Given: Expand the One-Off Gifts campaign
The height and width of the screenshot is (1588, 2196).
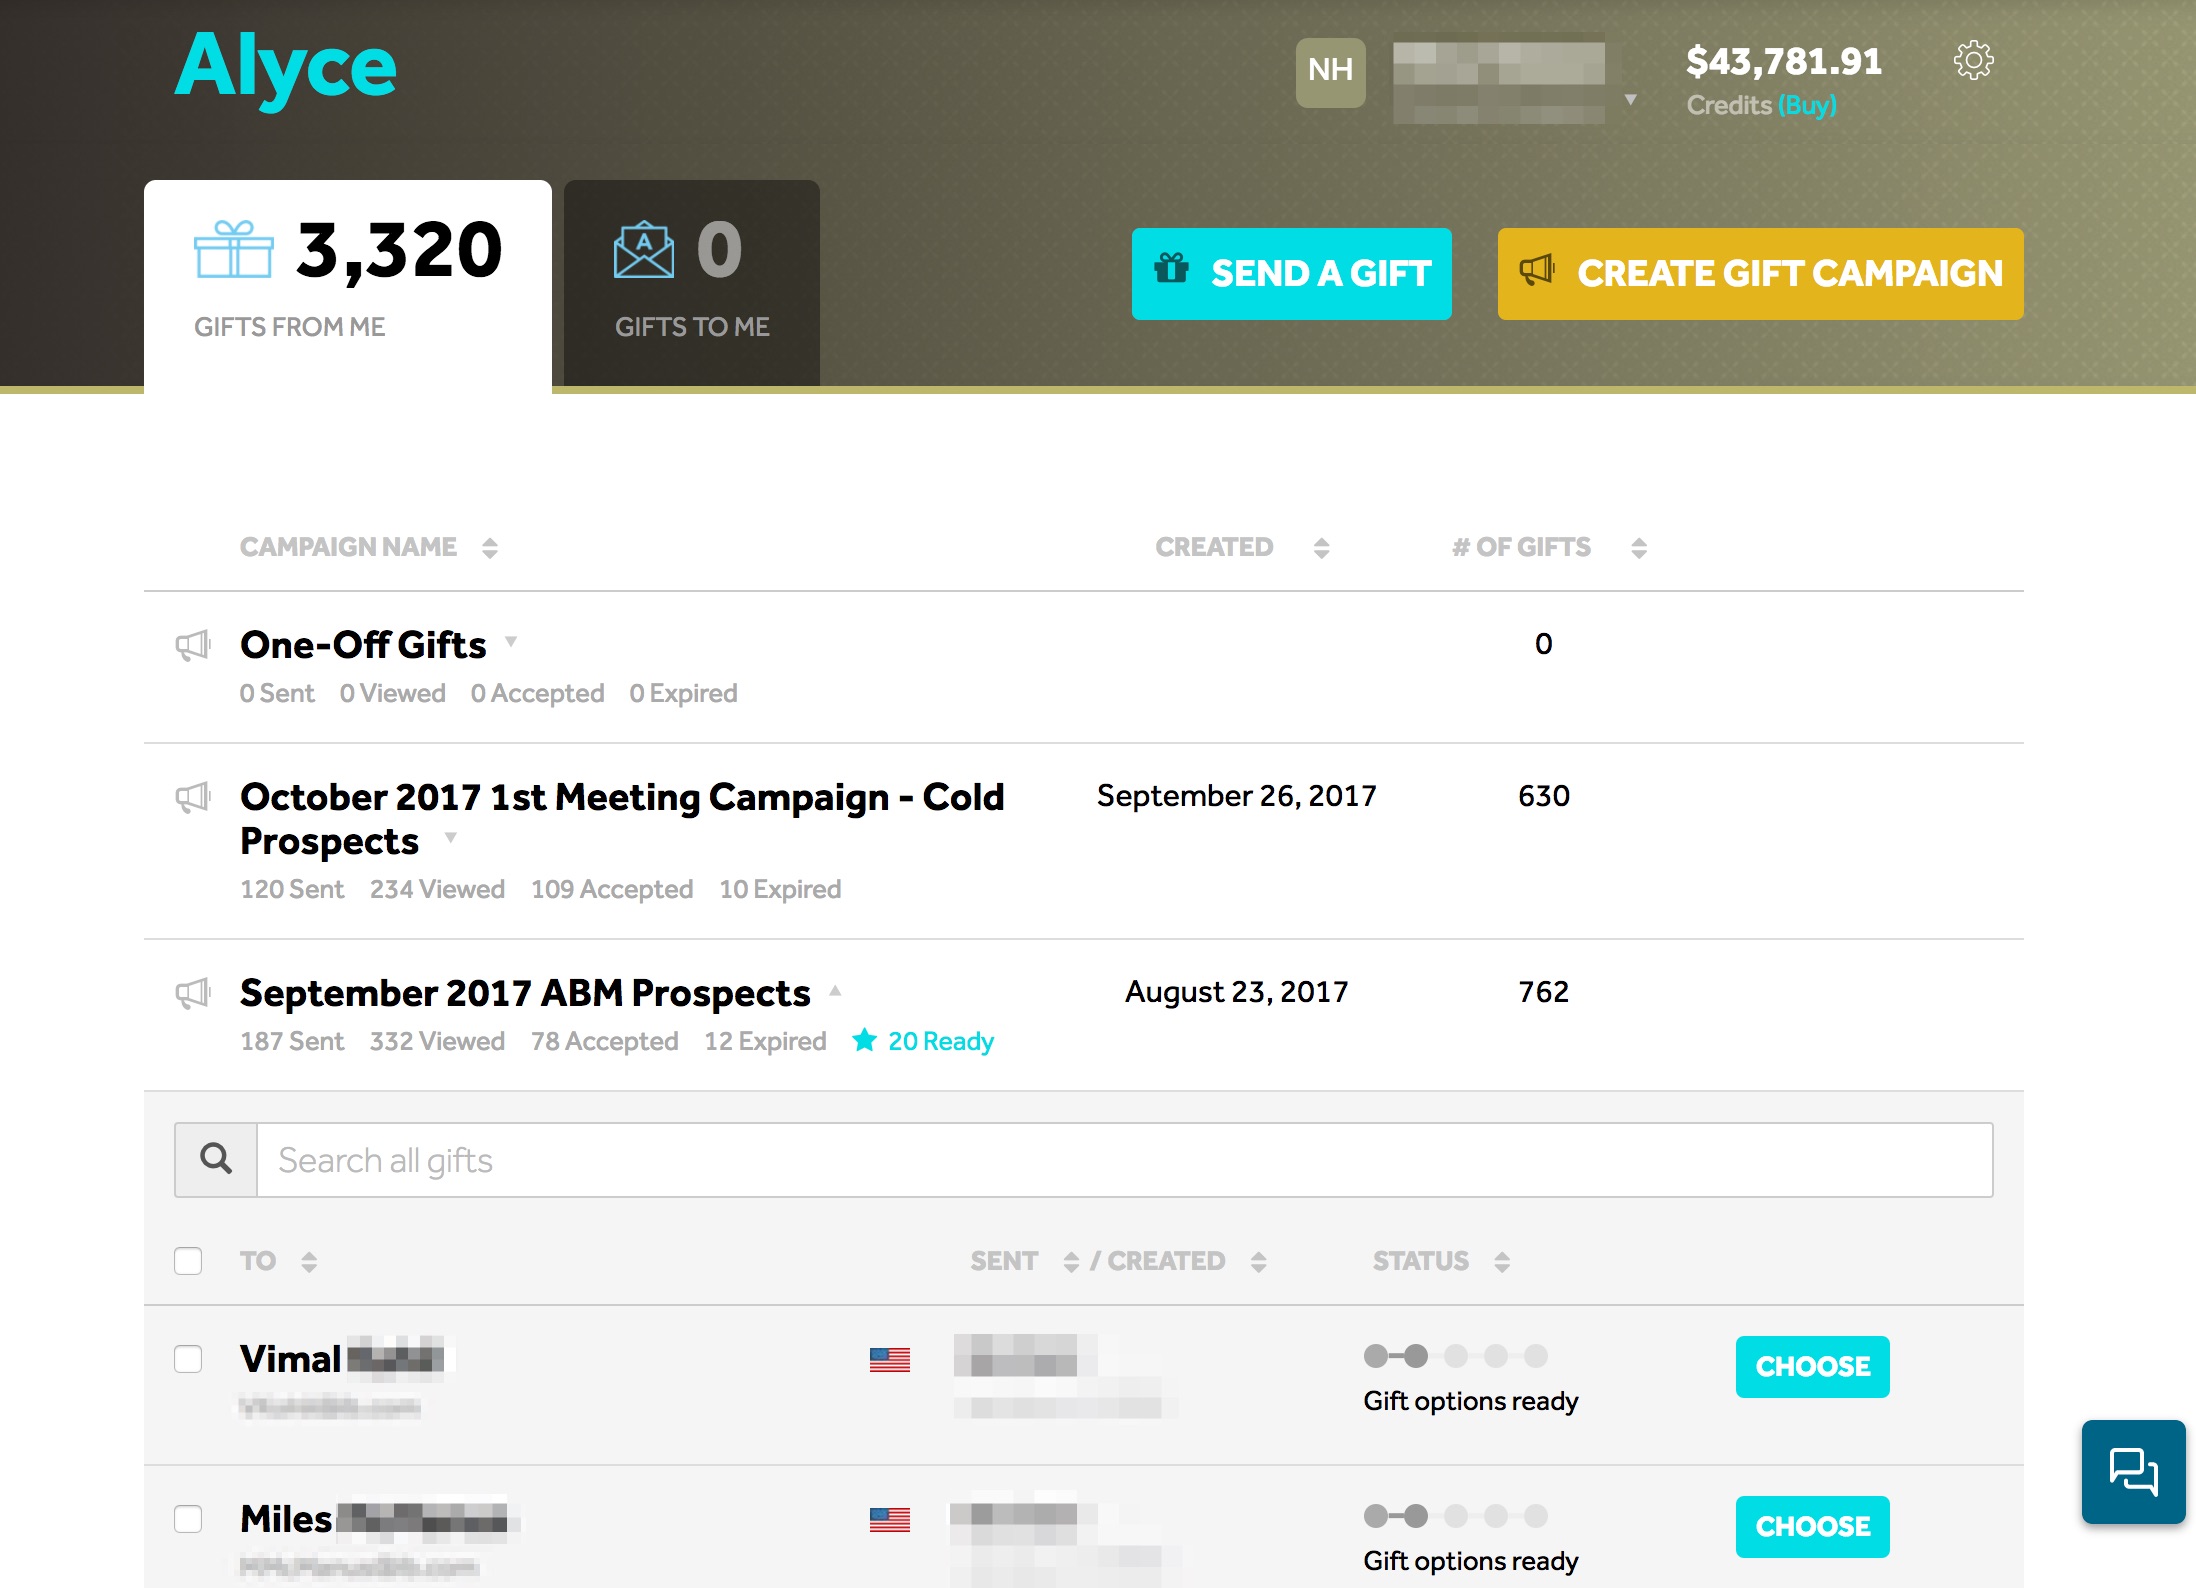Looking at the screenshot, I should (x=511, y=641).
